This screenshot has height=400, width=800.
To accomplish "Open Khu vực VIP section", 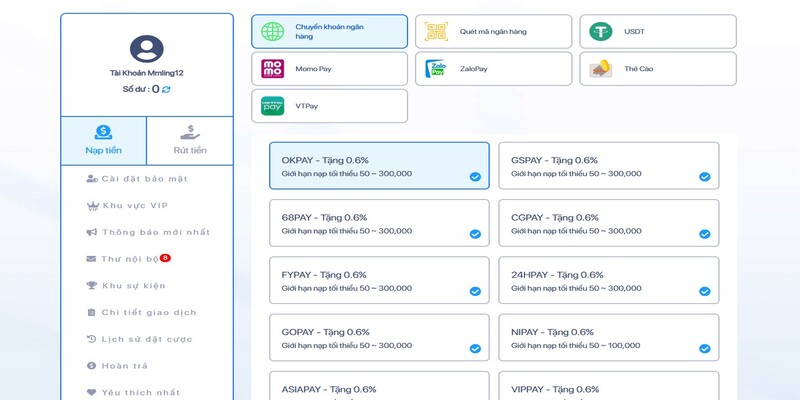I will (x=135, y=206).
